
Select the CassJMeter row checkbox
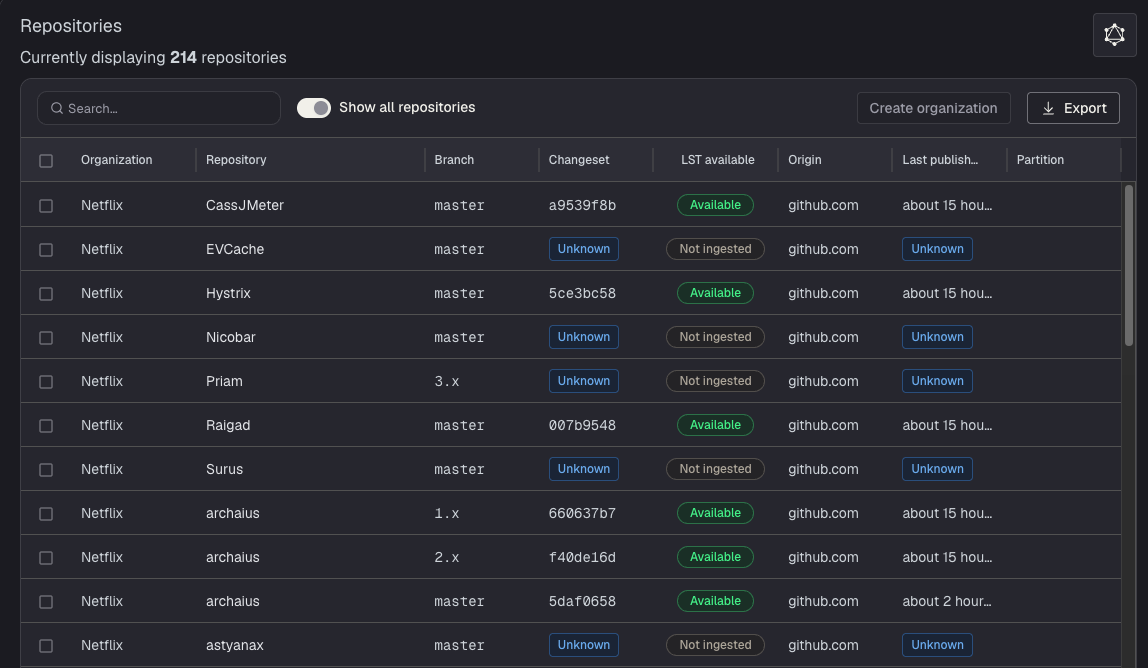46,206
